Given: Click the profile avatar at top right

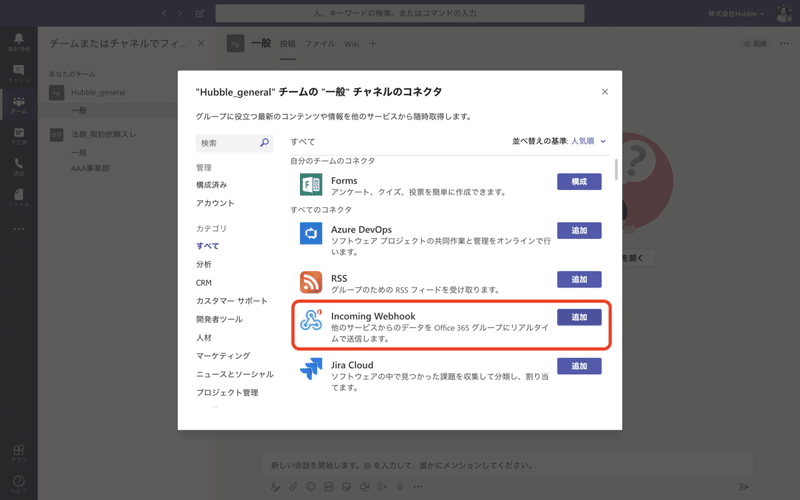Looking at the screenshot, I should 784,14.
